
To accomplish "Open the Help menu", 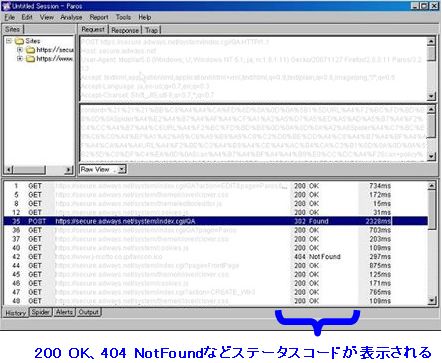I will click(x=145, y=17).
